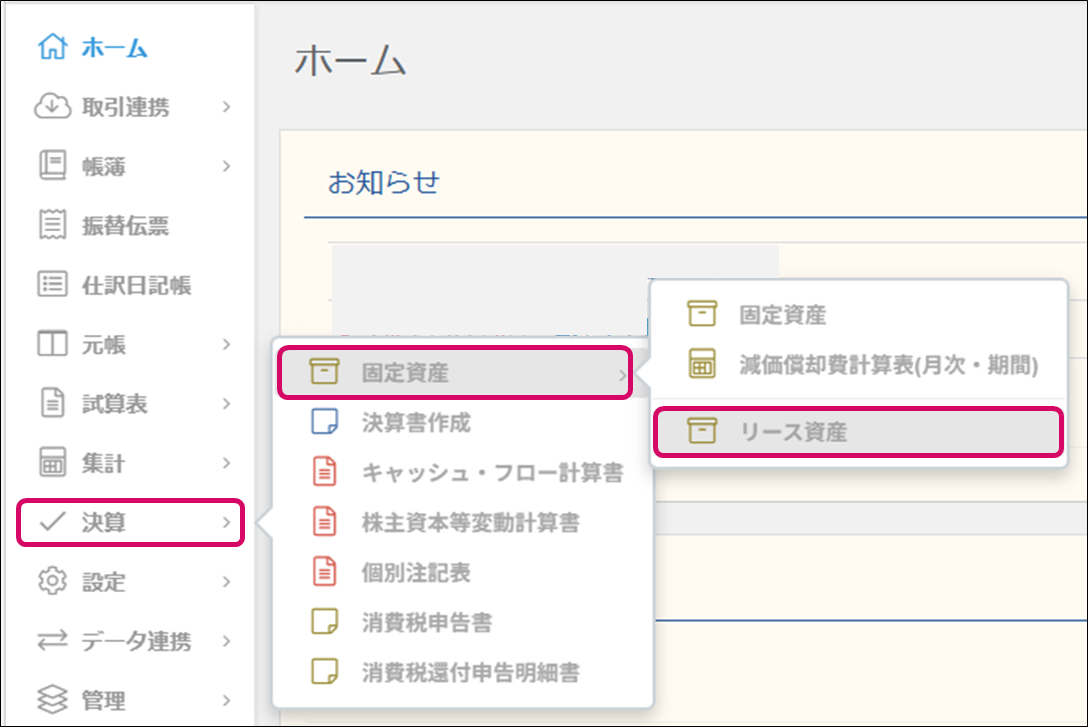Click the calculator icon for 減価償却費計算表
Image resolution: width=1088 pixels, height=727 pixels.
pos(702,365)
